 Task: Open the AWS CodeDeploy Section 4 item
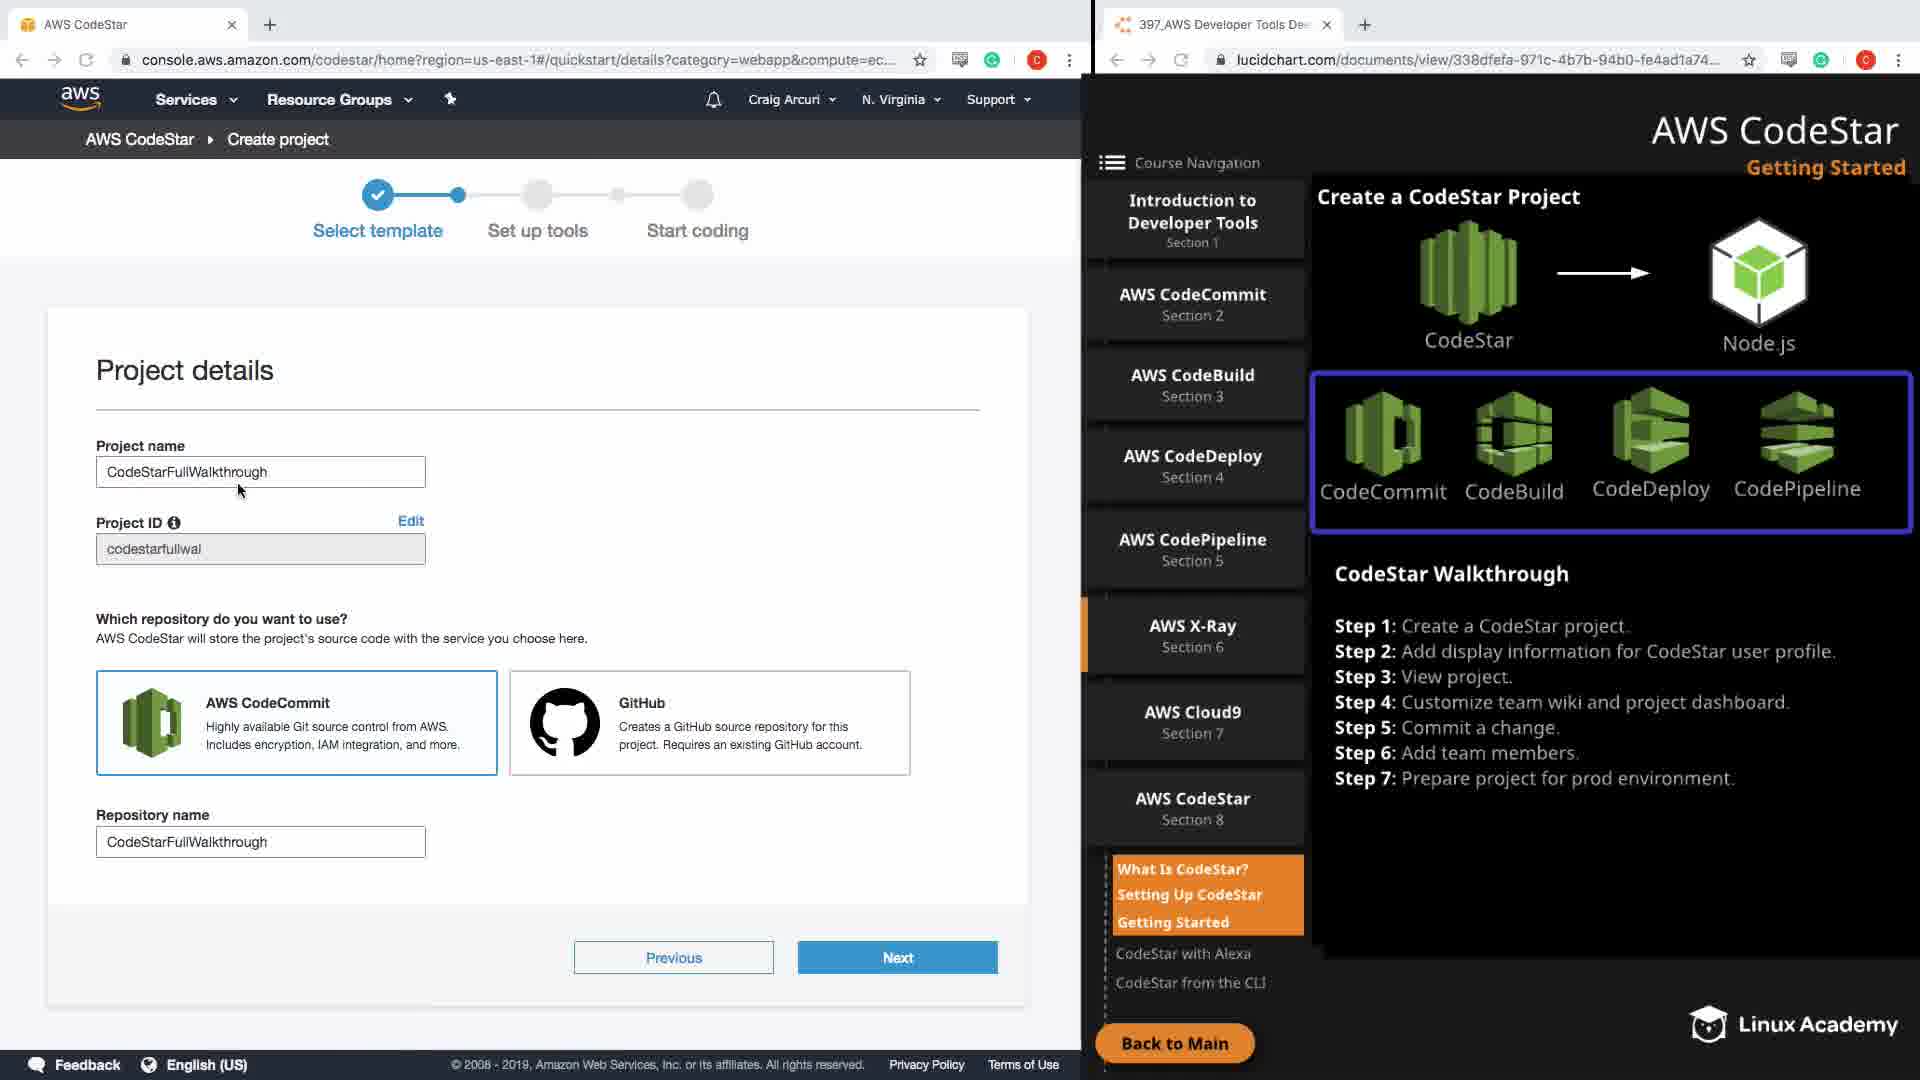pyautogui.click(x=1192, y=466)
